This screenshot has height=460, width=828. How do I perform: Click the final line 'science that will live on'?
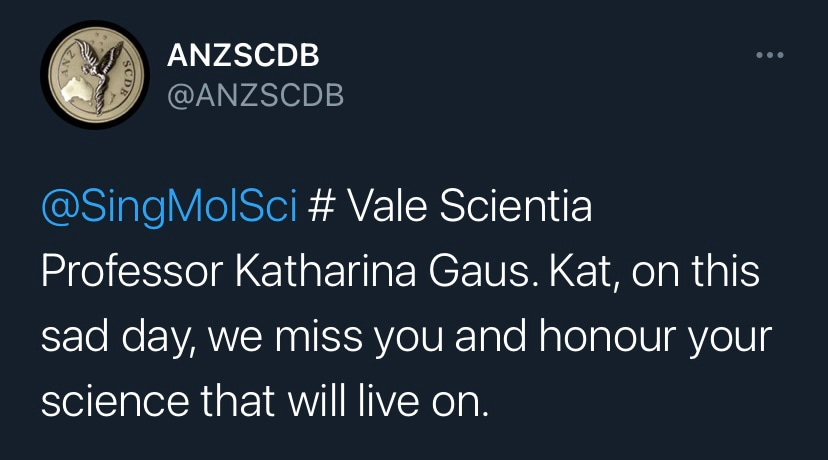[264, 400]
